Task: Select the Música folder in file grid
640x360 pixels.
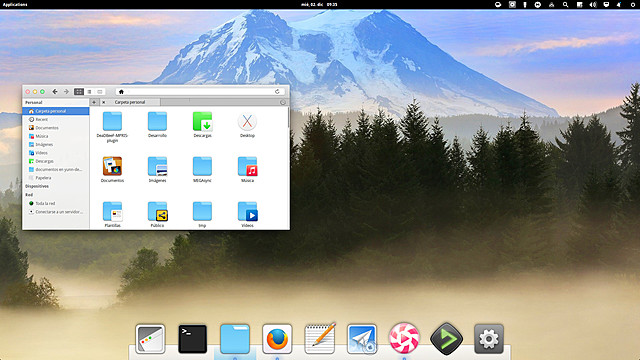Action: coord(247,169)
